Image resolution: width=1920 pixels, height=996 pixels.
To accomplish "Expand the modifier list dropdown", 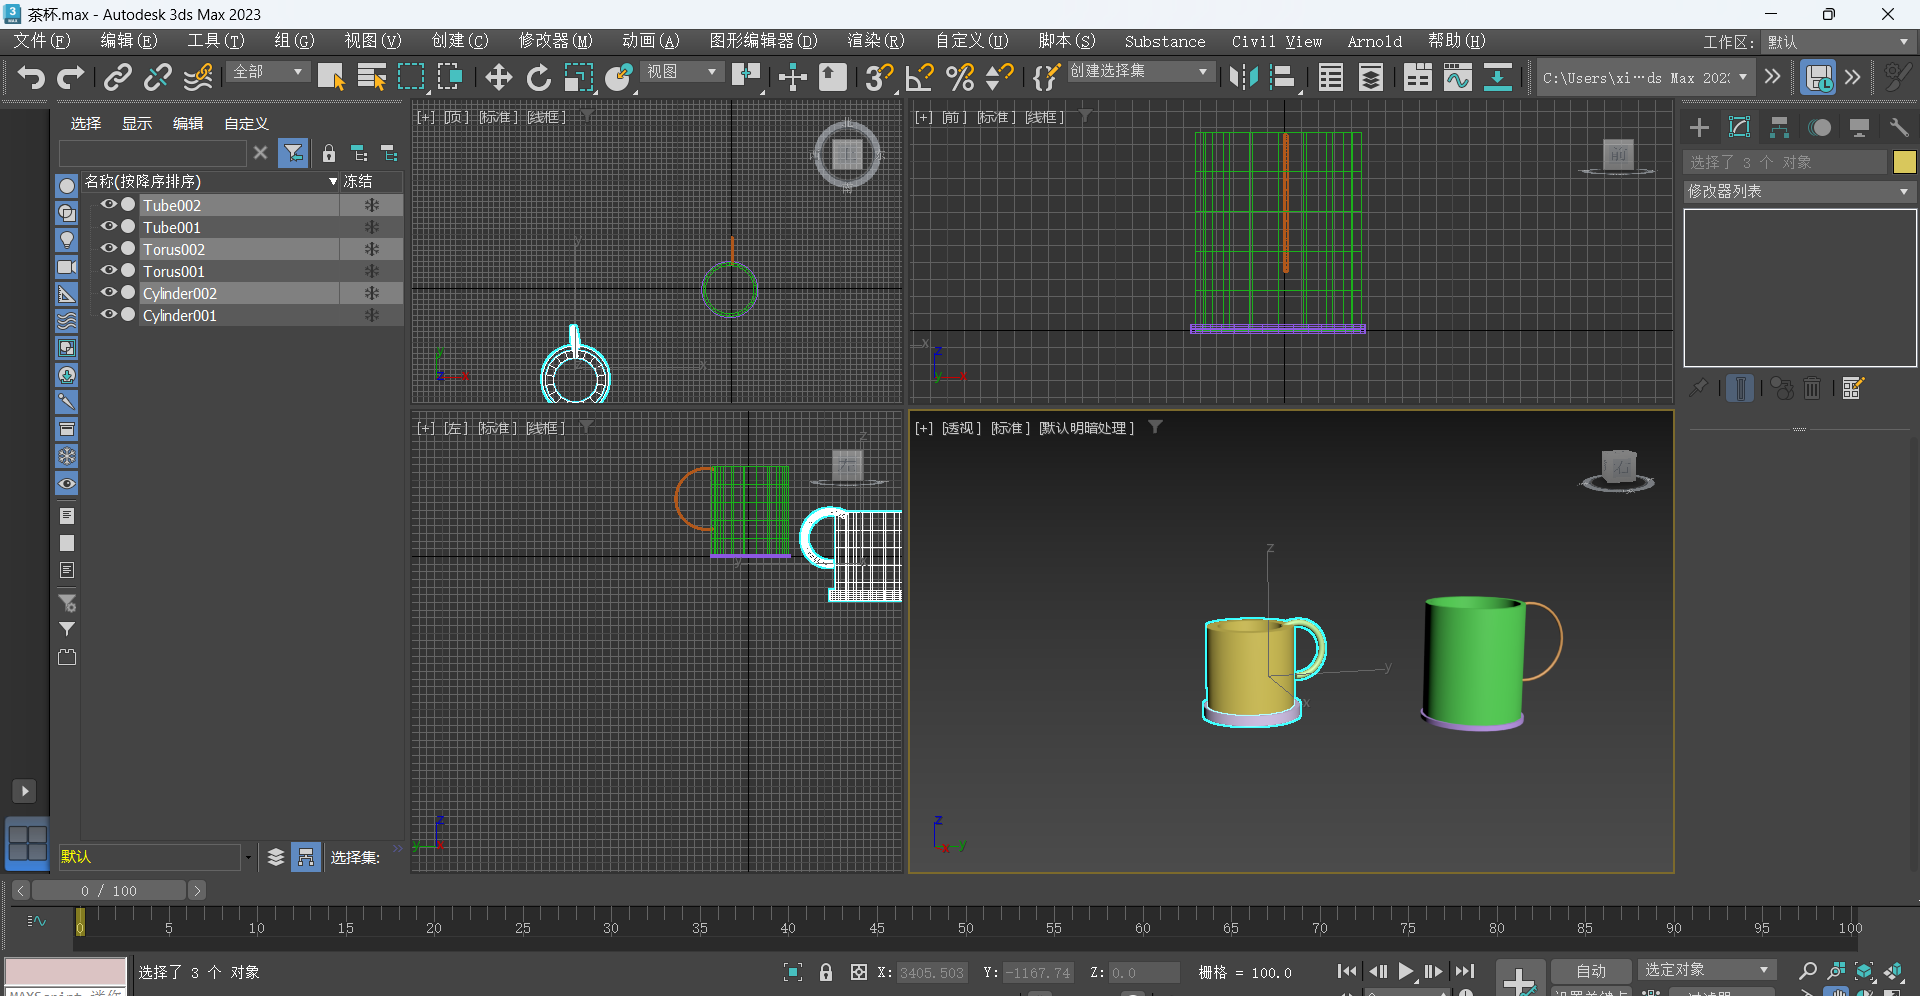I will 1799,191.
